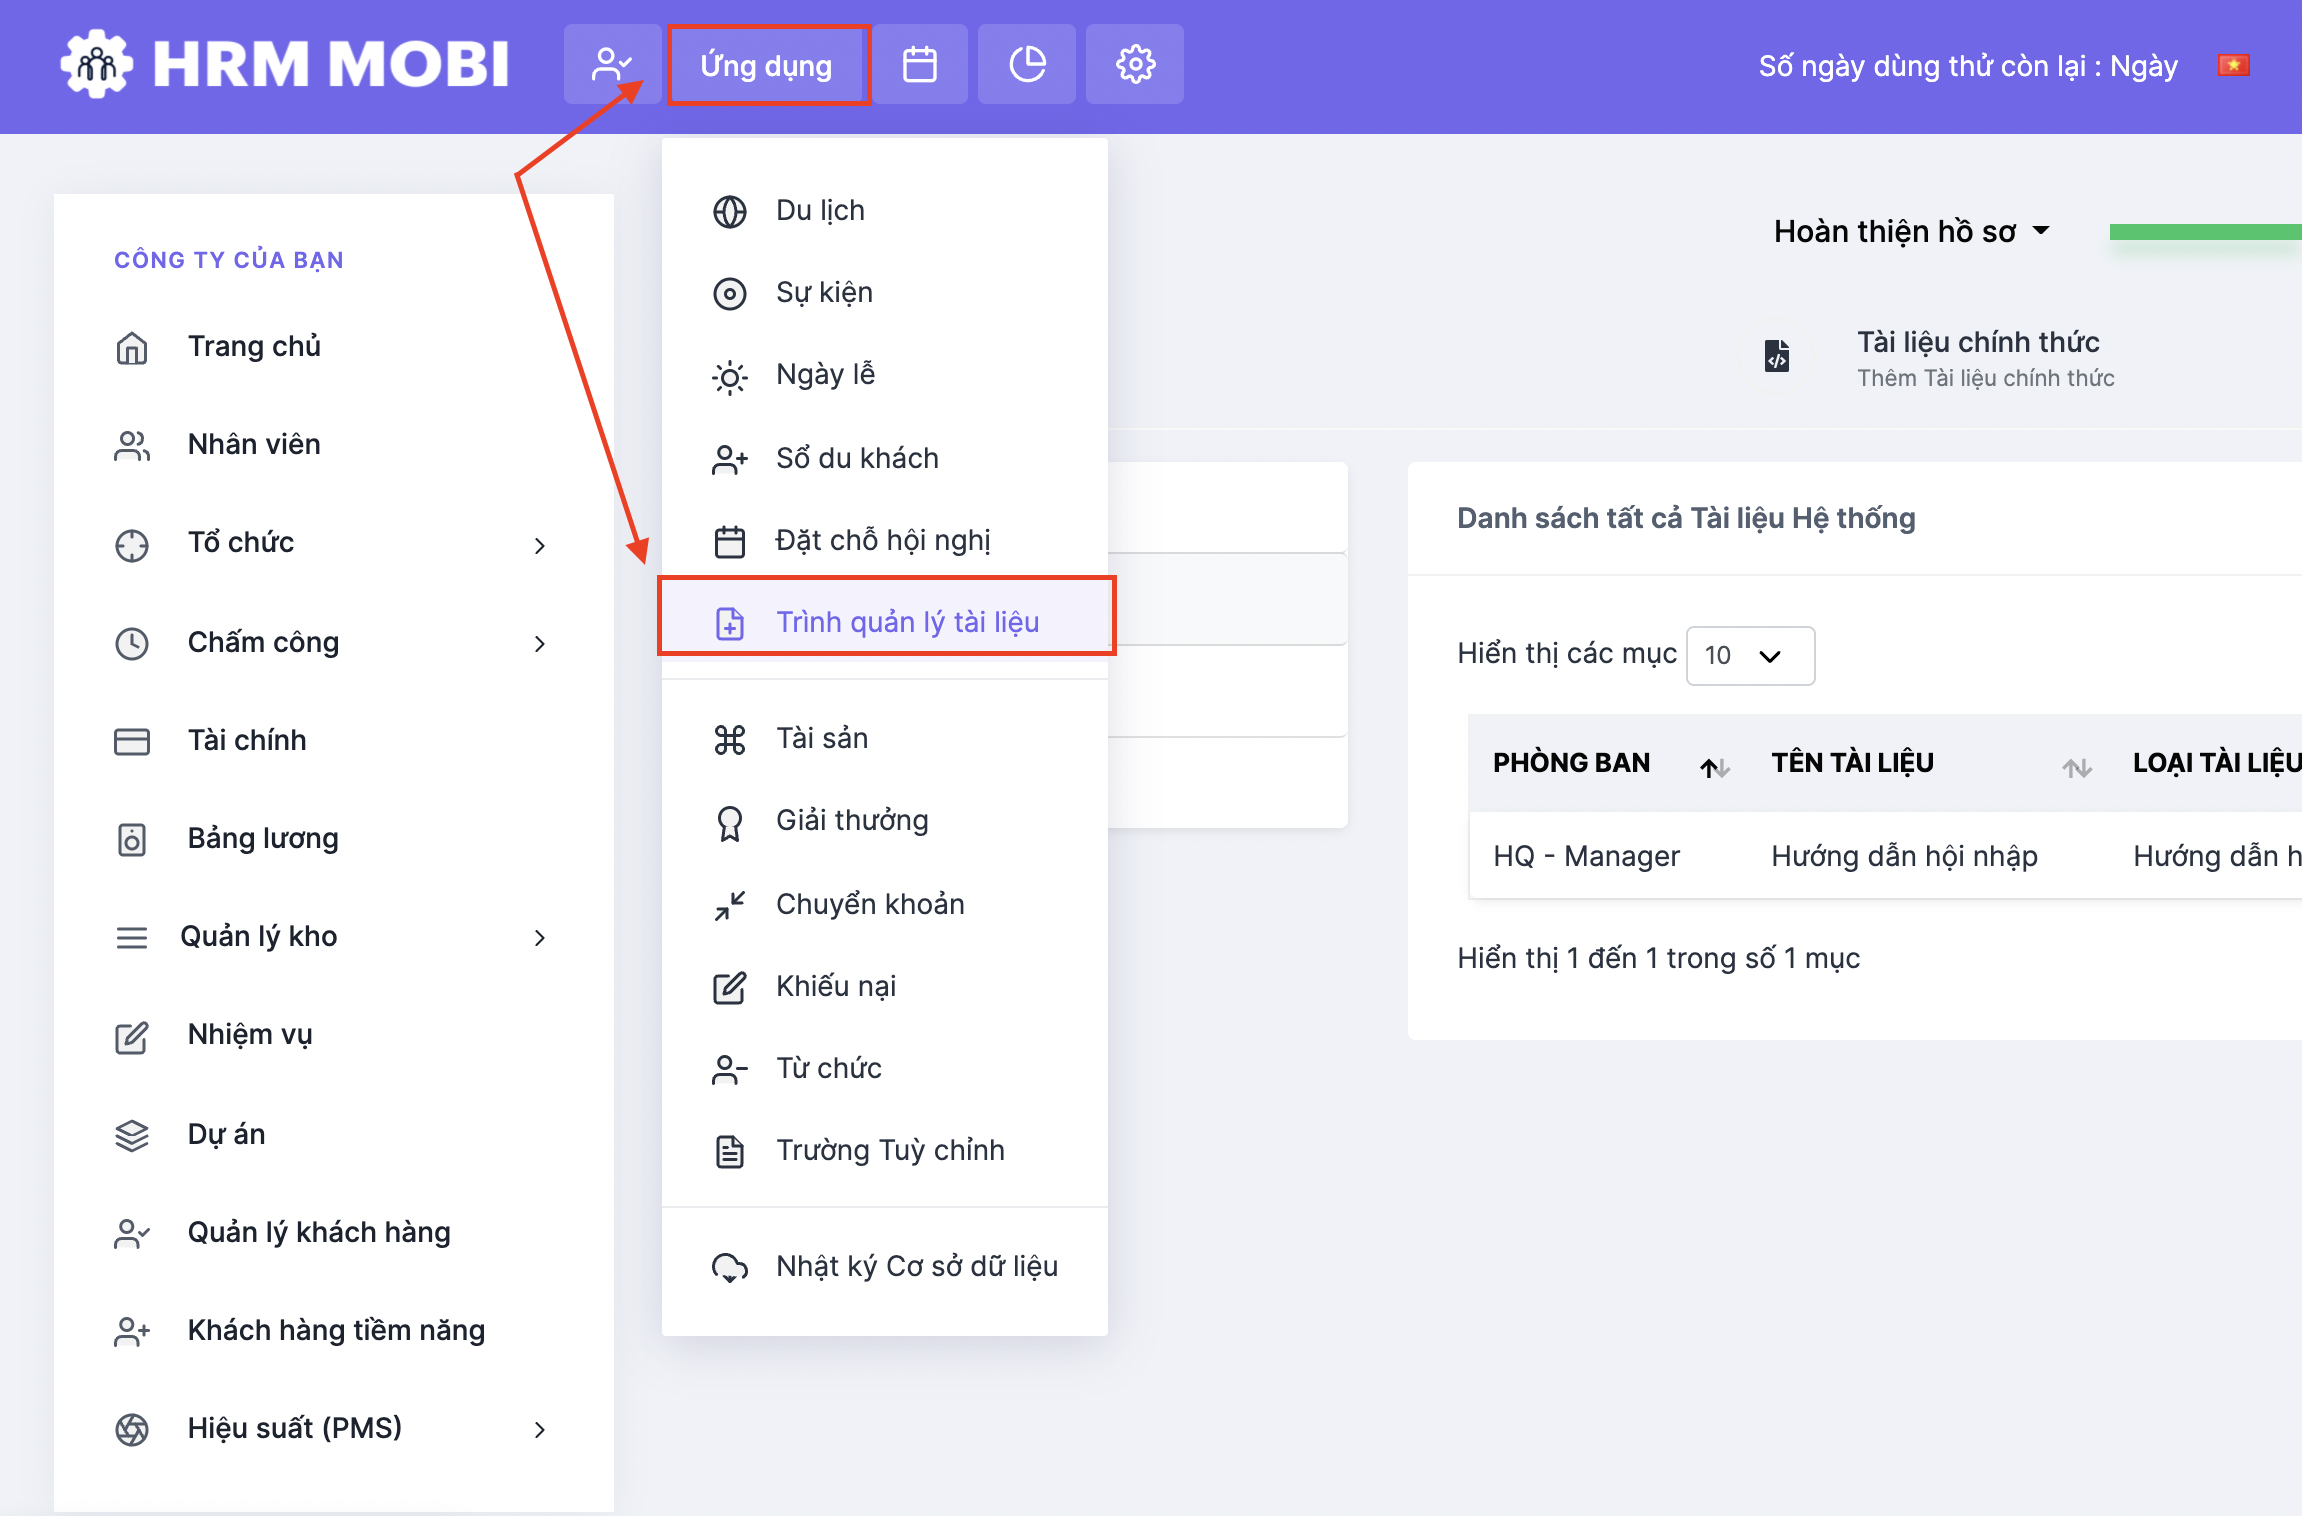Open the calendar icon in top bar

tap(919, 65)
